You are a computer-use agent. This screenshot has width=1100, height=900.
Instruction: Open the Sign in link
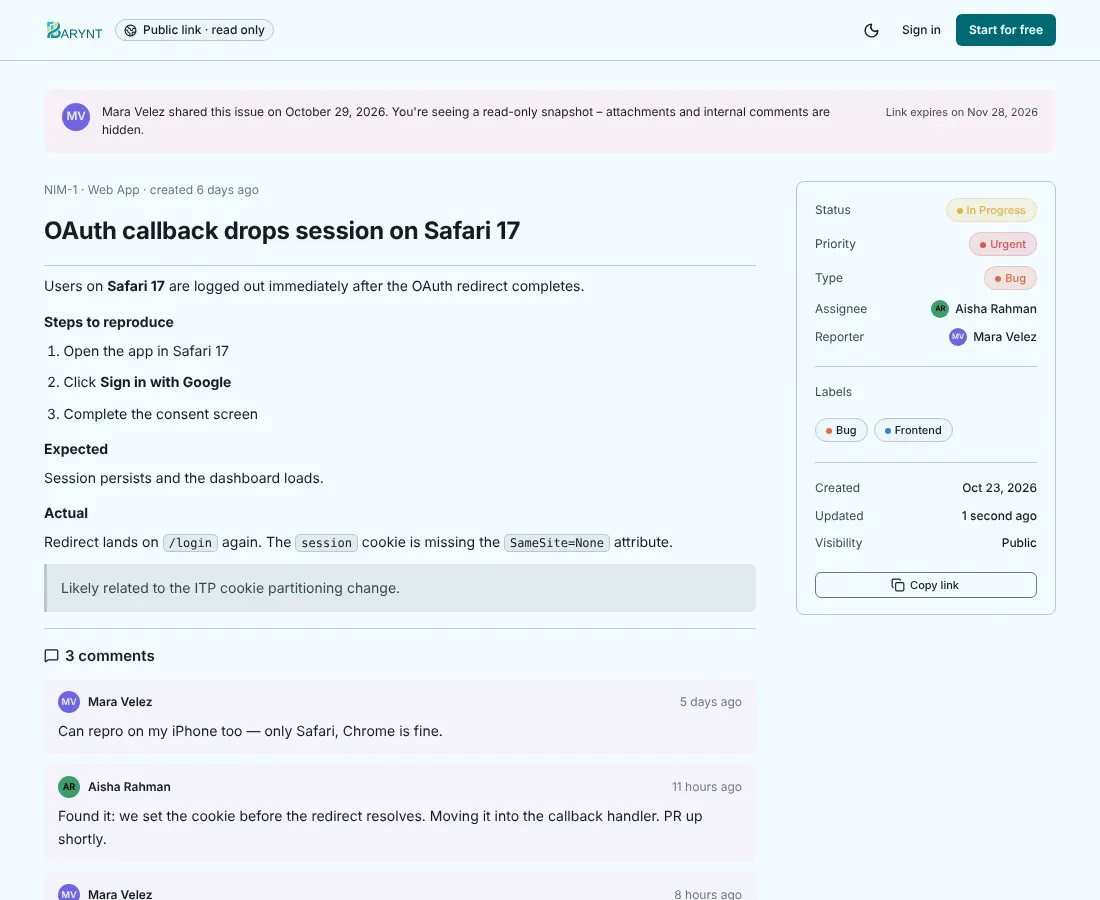pos(921,30)
